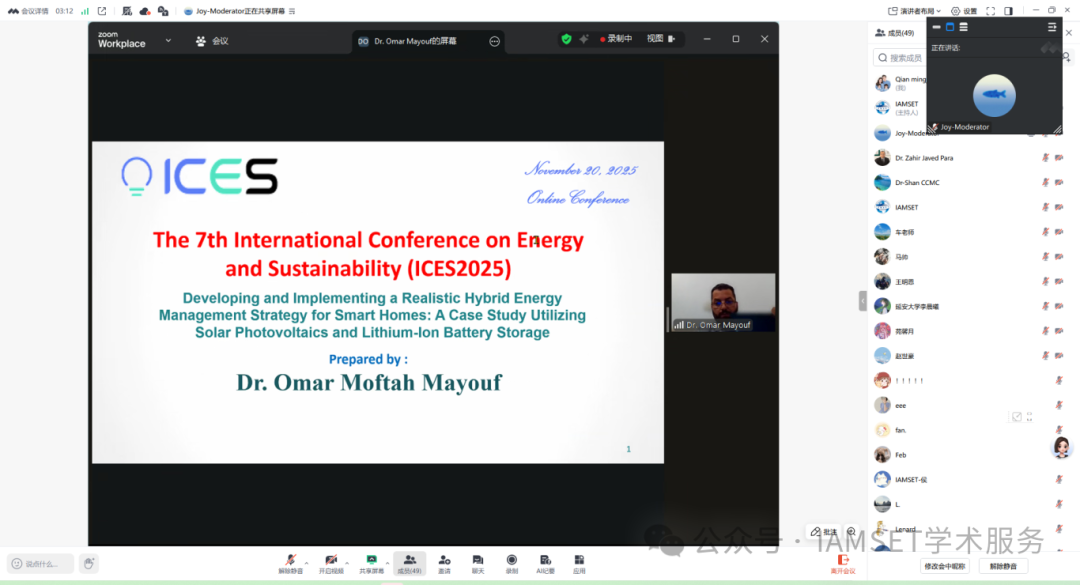Click the Unmute button below members list
The height and width of the screenshot is (585, 1080).
(x=1002, y=566)
